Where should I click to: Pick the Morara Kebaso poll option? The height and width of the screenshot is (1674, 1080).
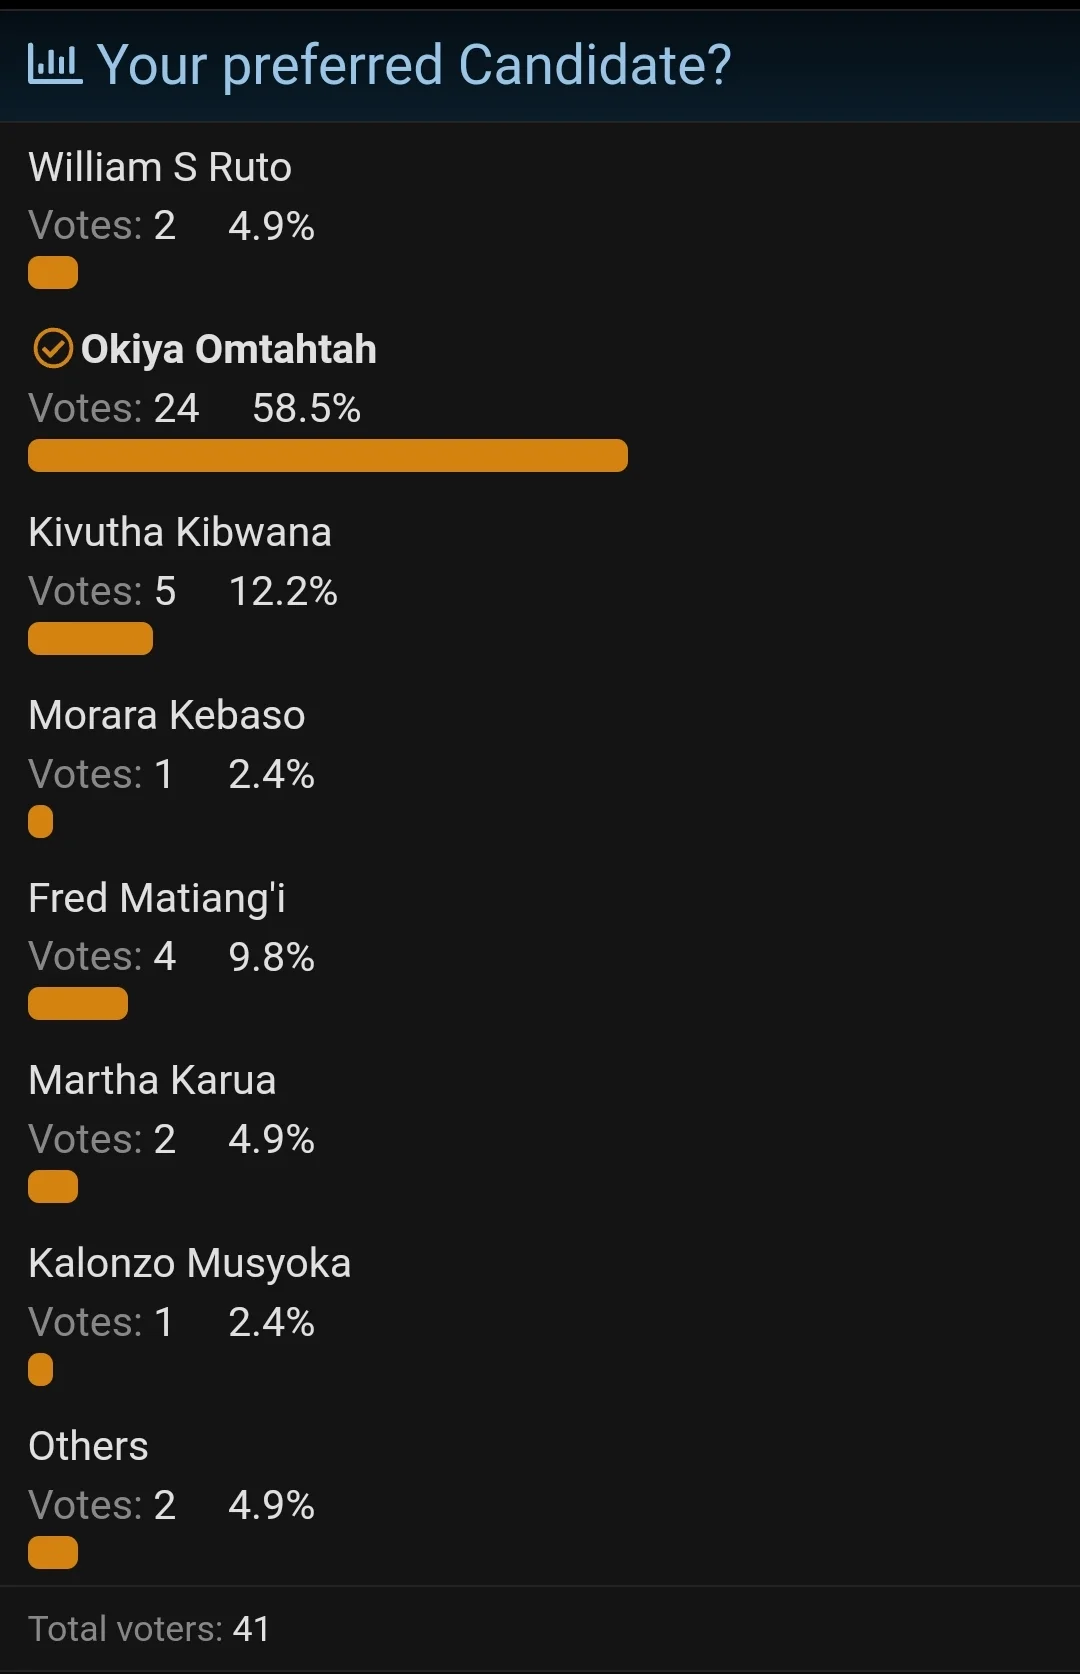tap(167, 716)
